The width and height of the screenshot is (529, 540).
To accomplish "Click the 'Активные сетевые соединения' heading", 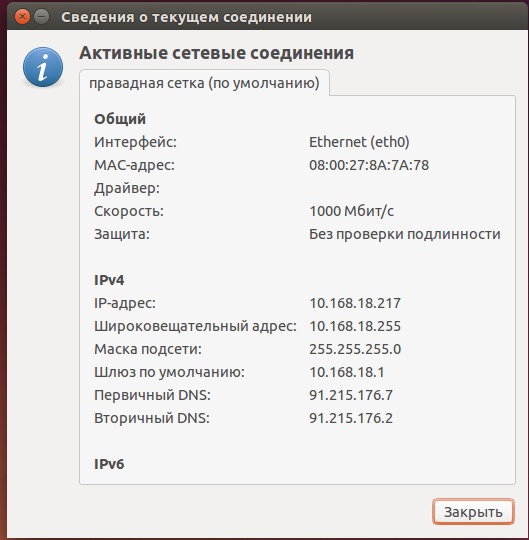I will tap(217, 53).
